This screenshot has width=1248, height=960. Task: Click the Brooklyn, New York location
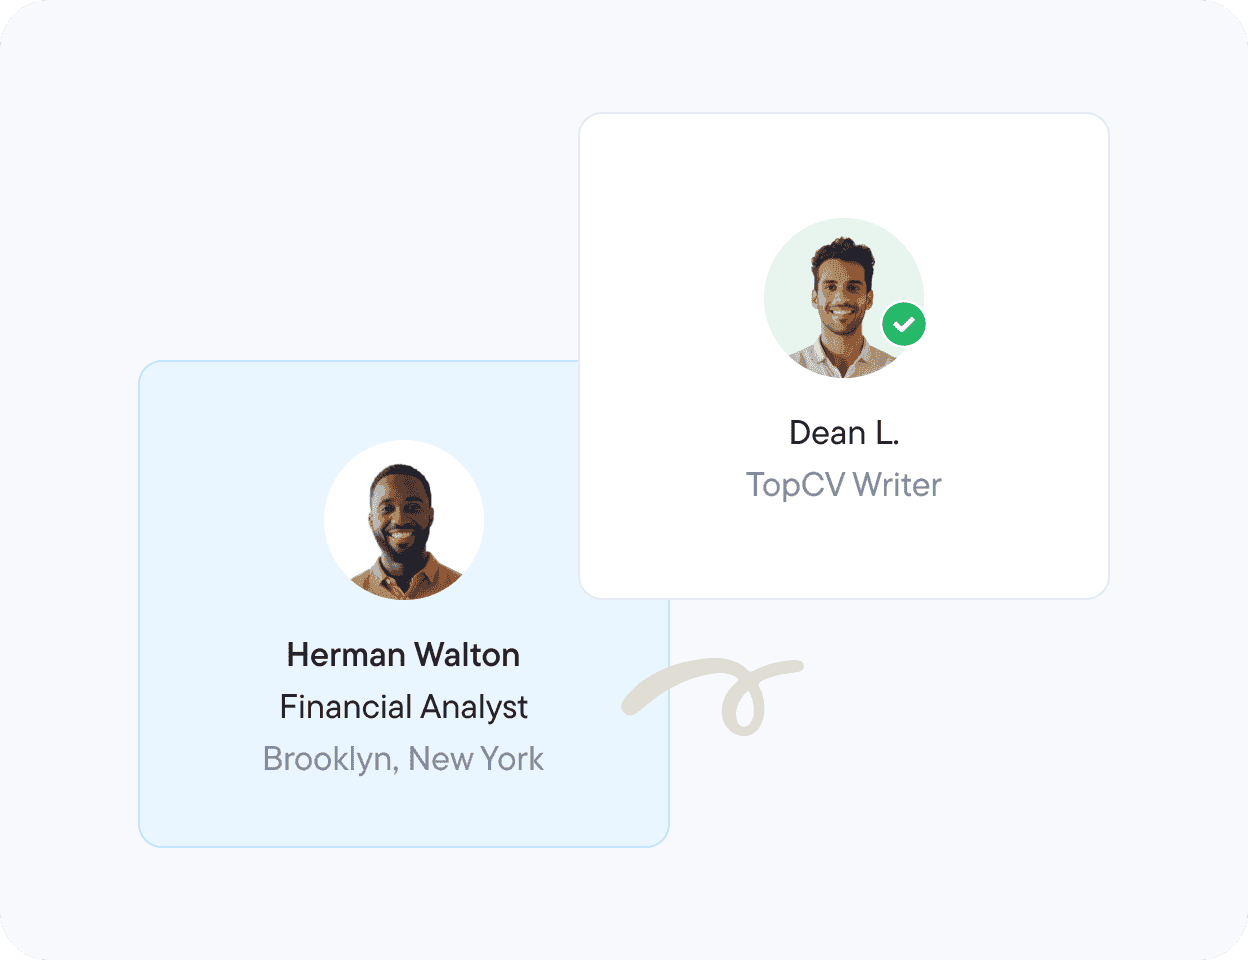pyautogui.click(x=403, y=759)
